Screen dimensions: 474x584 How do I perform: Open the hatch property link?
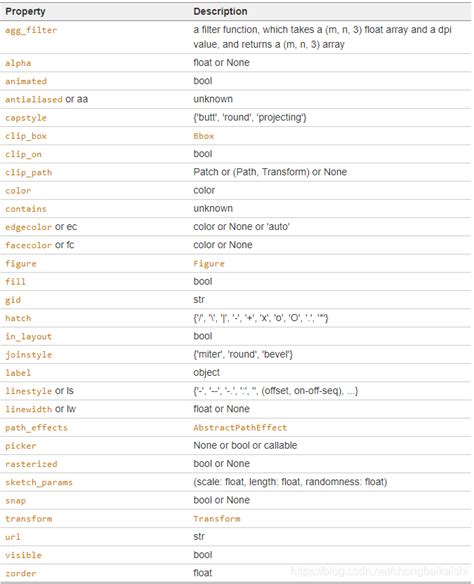pos(18,318)
